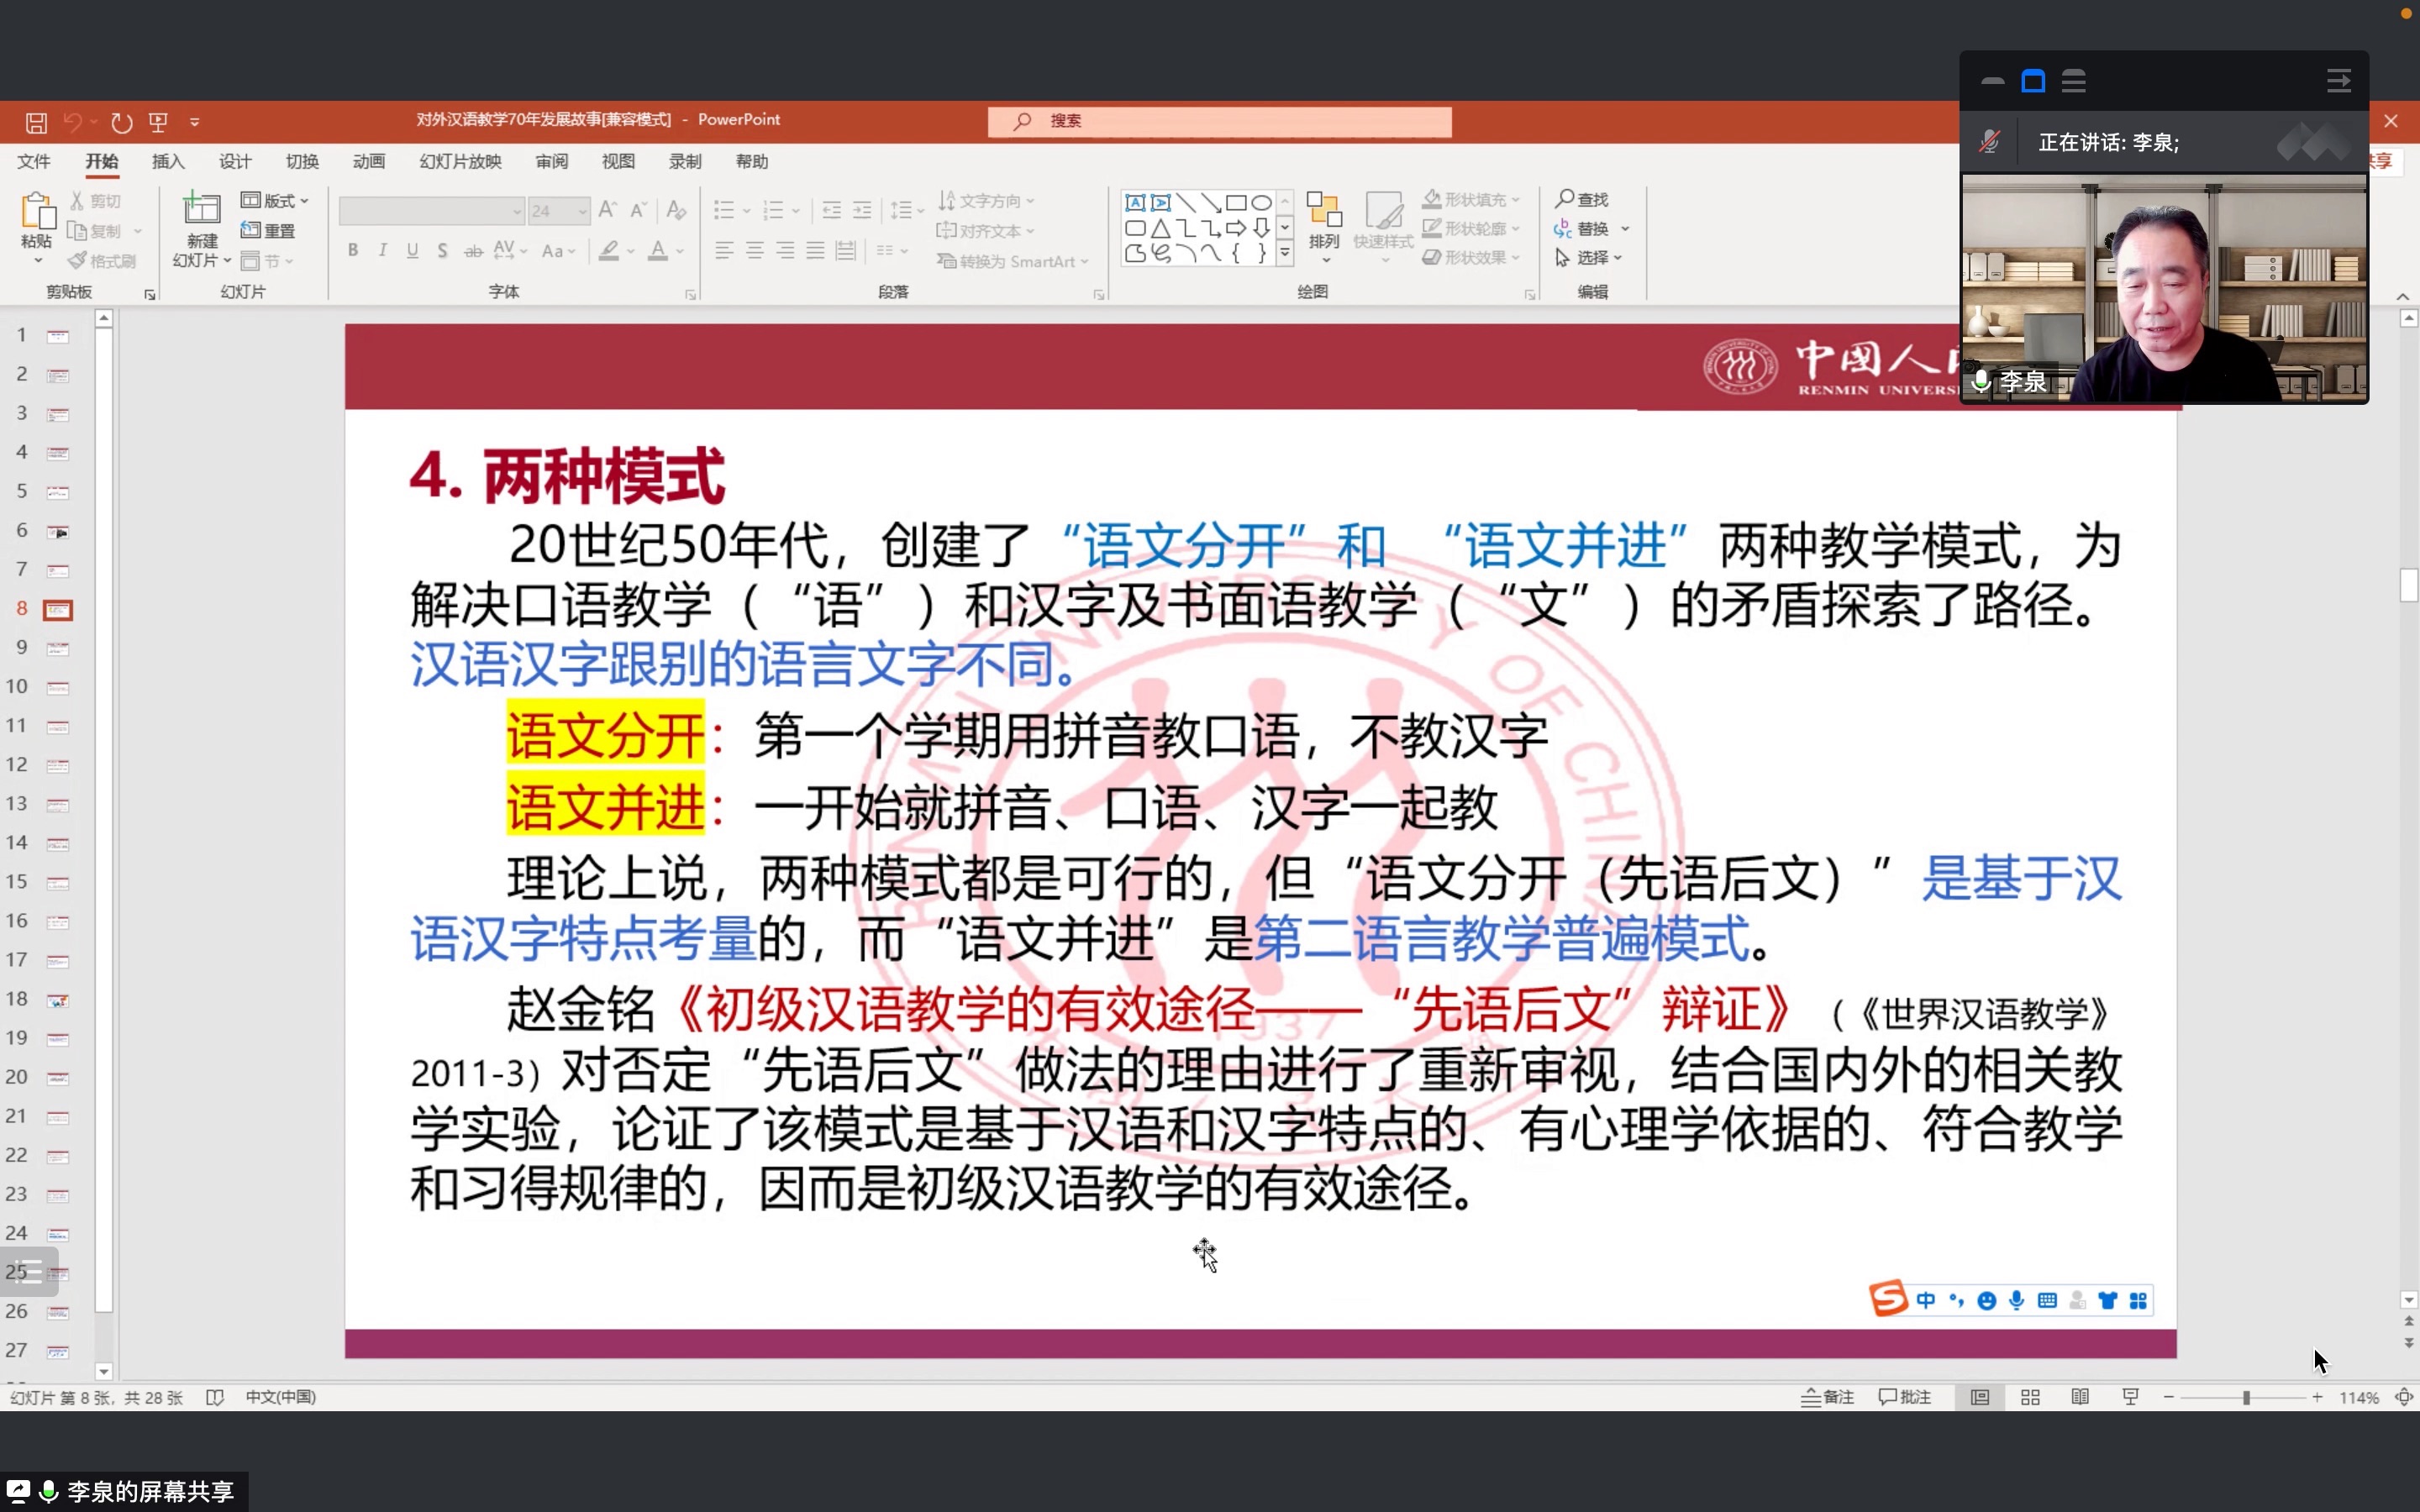Toggle Bold formatting
Viewport: 2420px width, 1512px height.
coord(353,250)
